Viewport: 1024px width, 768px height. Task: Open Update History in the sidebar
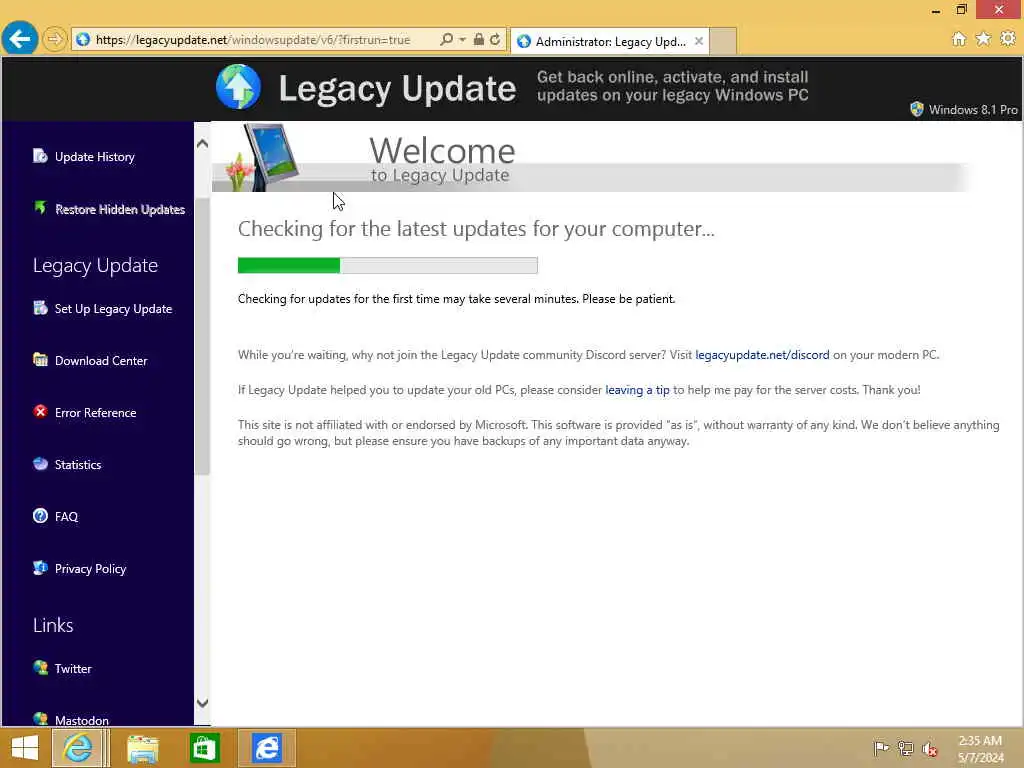(x=95, y=157)
